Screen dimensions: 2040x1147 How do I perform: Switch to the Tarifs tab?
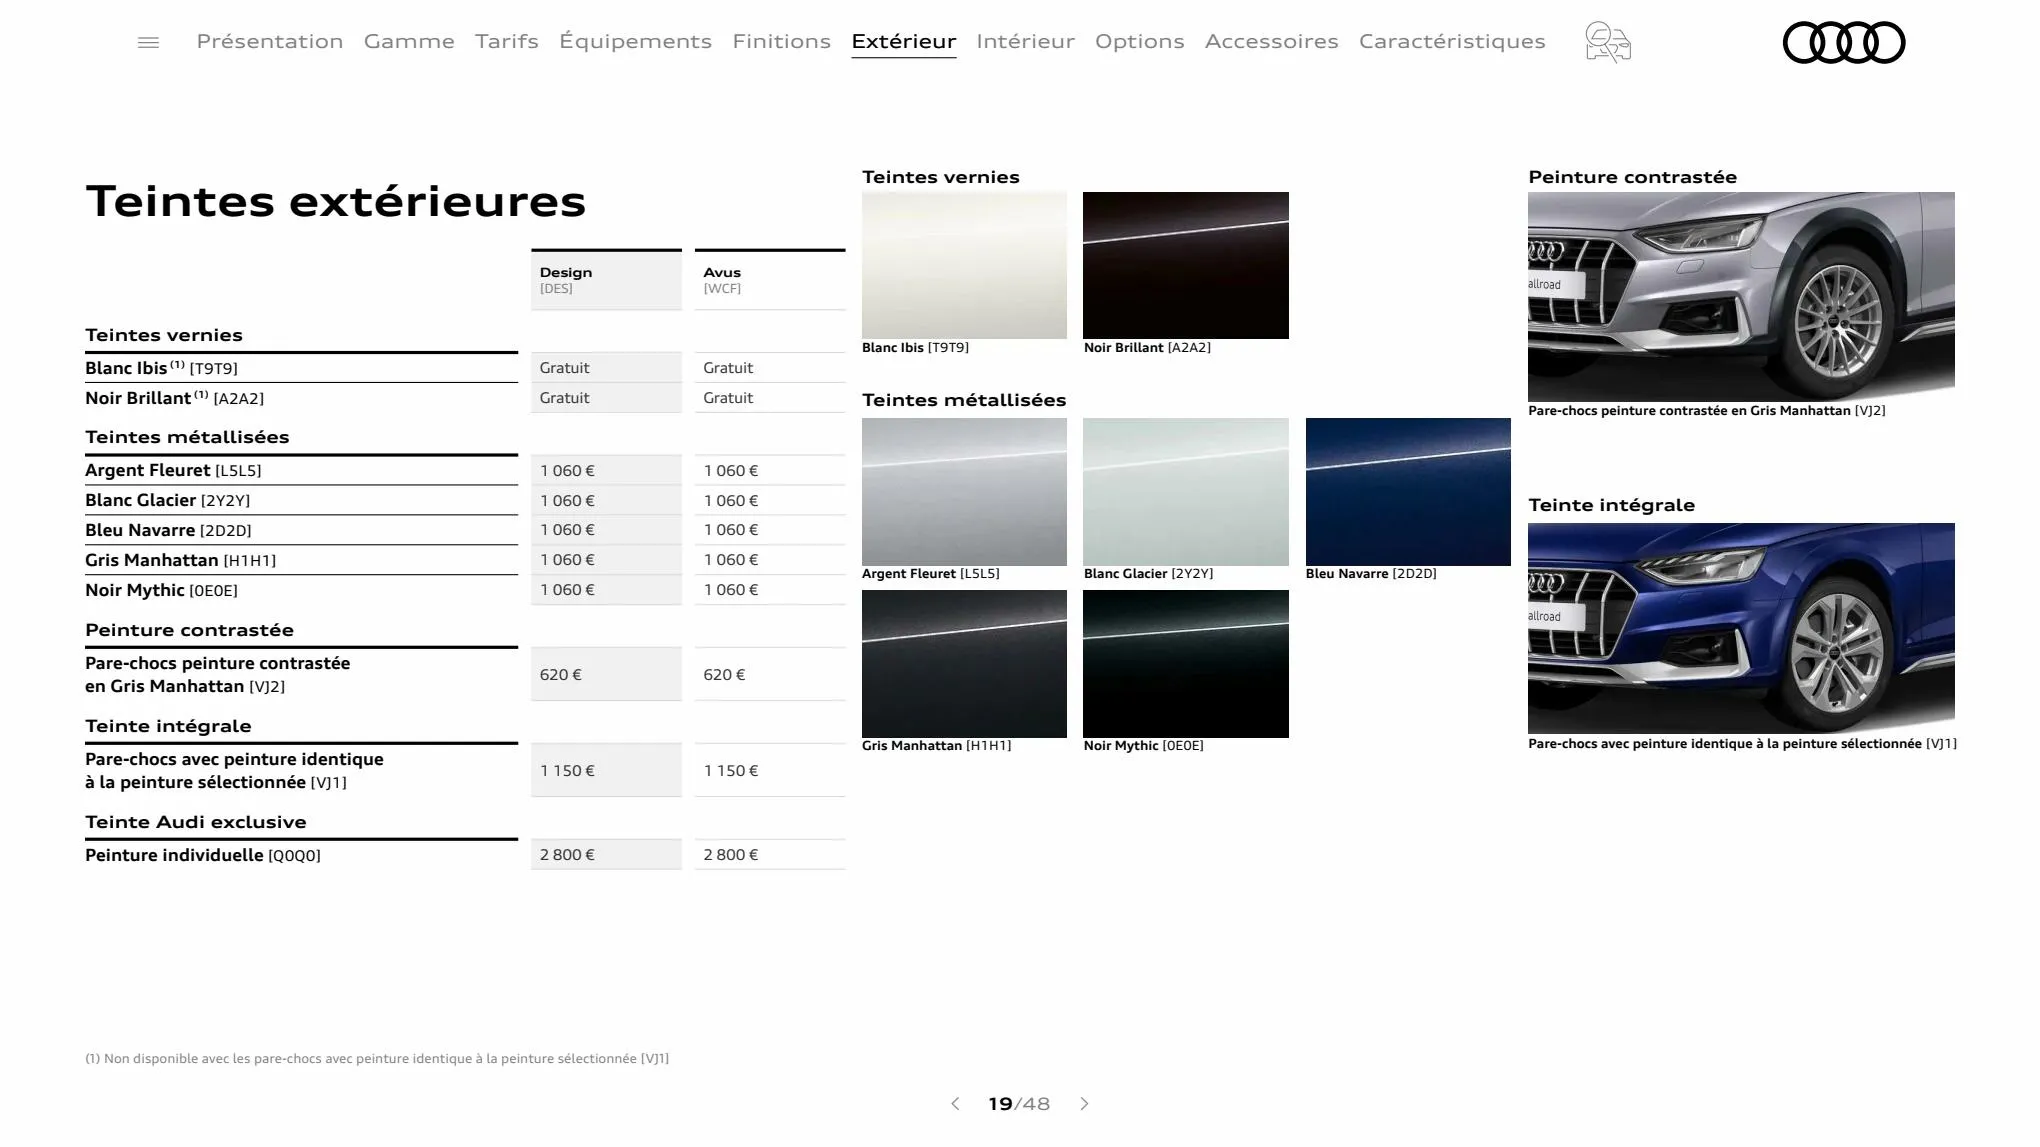[x=507, y=41]
